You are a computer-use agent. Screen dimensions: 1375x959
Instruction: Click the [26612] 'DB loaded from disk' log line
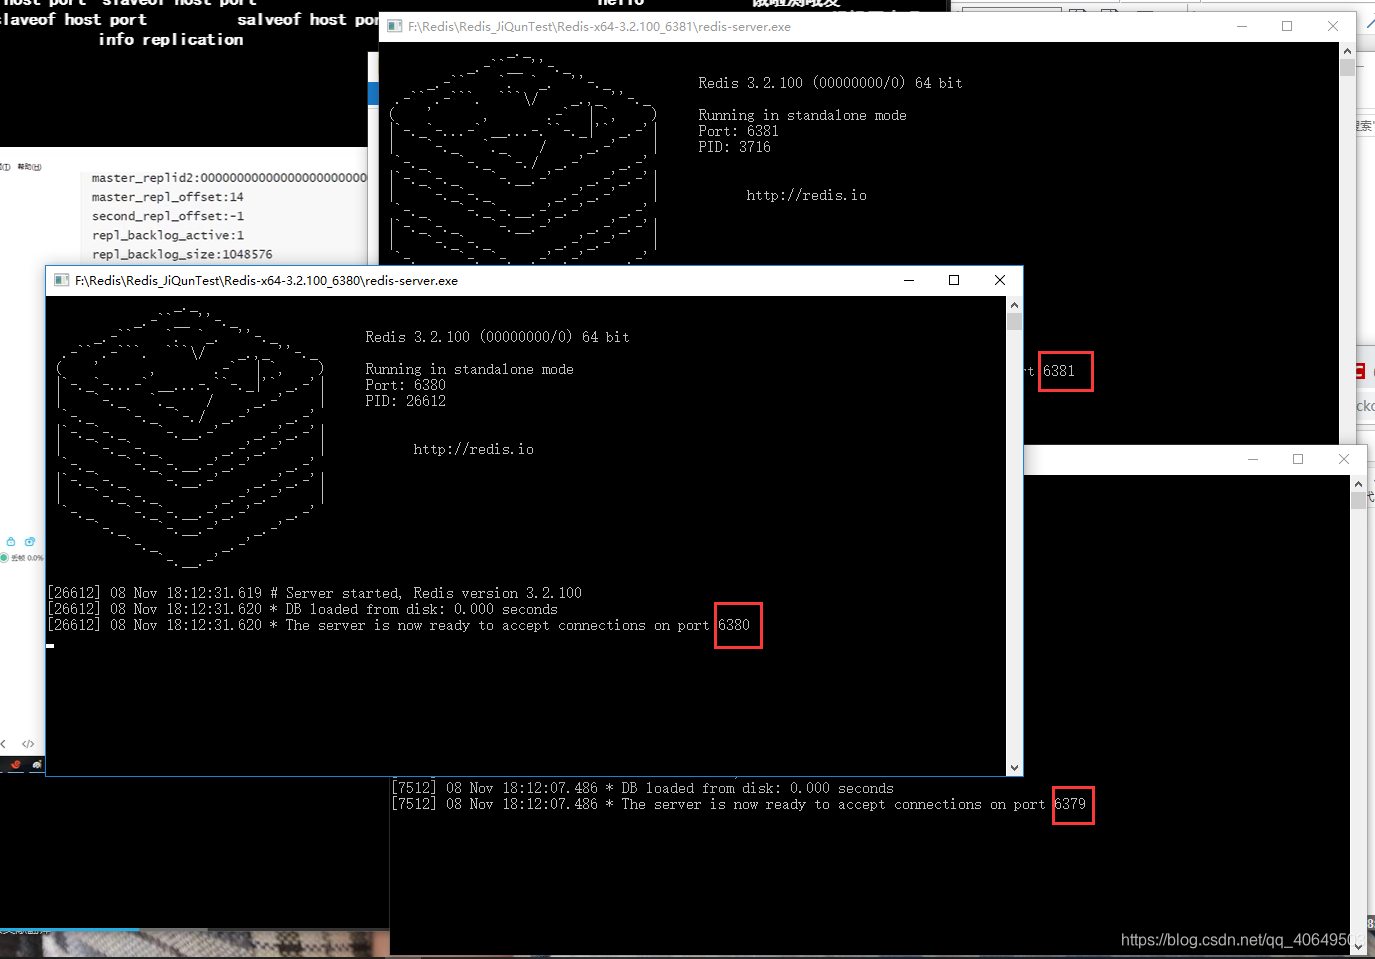[303, 609]
